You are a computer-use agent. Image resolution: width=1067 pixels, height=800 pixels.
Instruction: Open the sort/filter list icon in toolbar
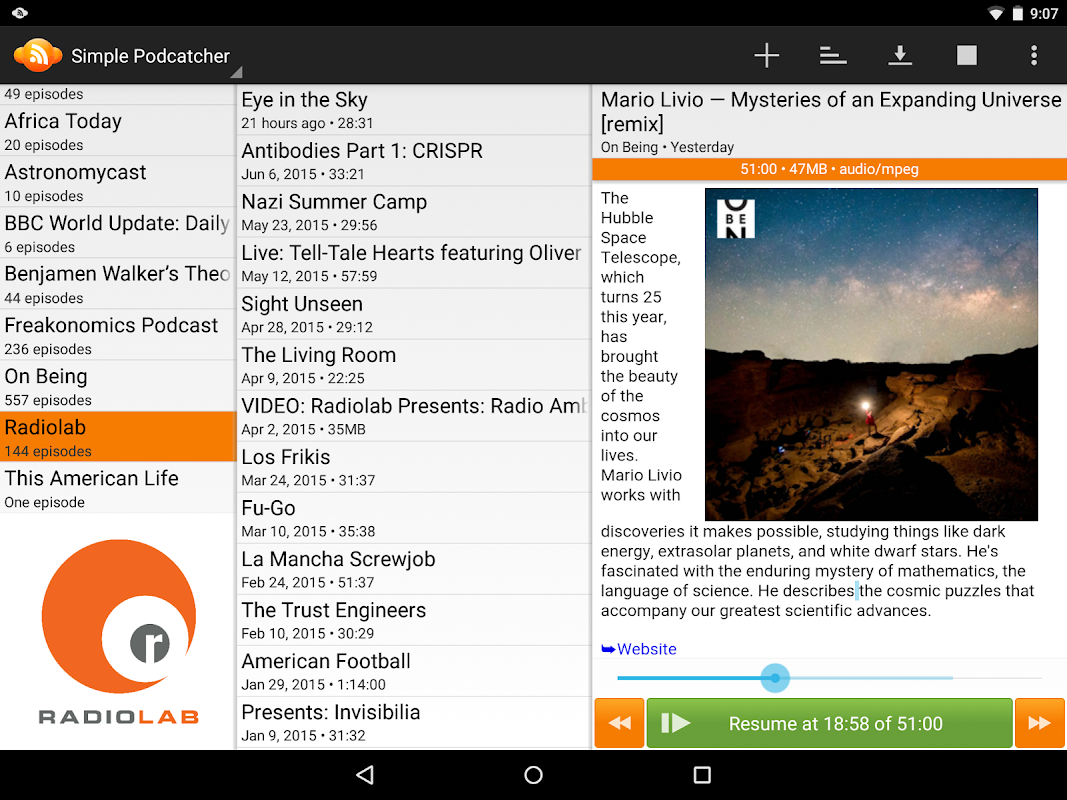pos(833,56)
